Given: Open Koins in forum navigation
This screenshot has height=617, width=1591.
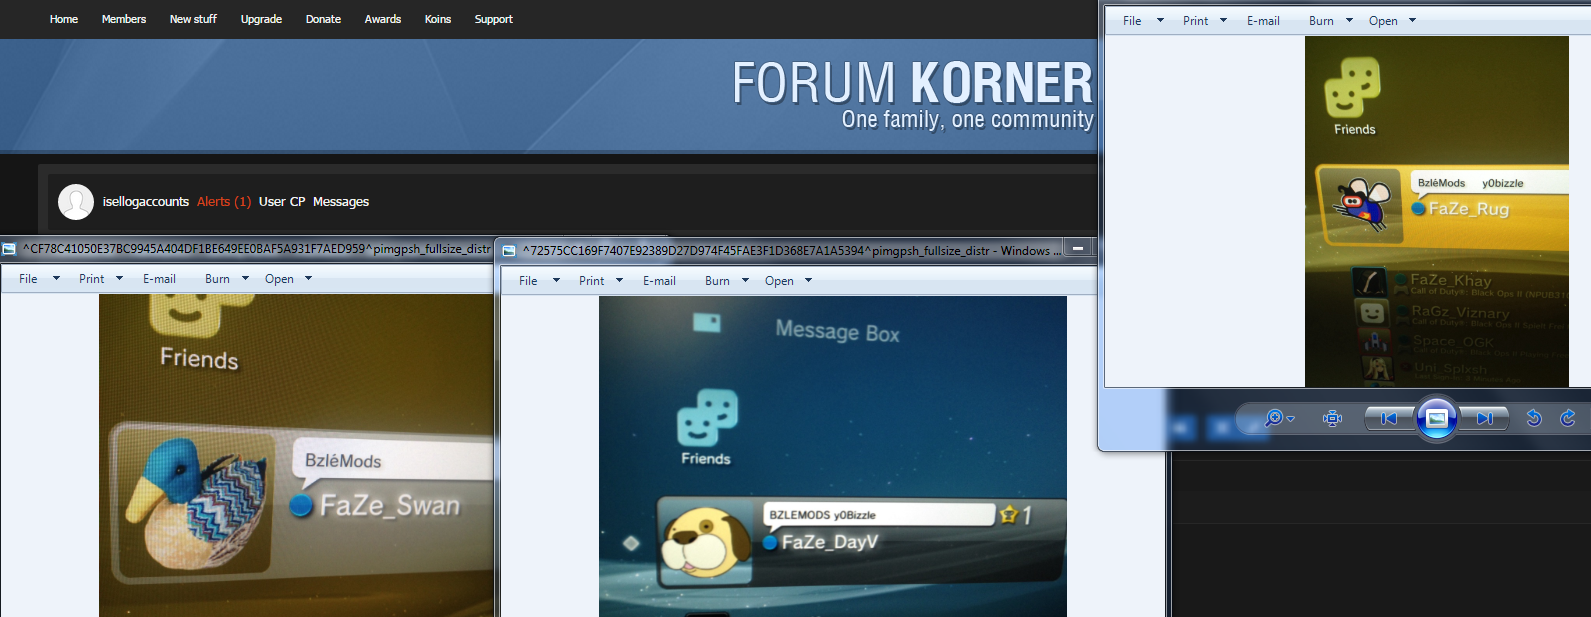Looking at the screenshot, I should [x=438, y=19].
